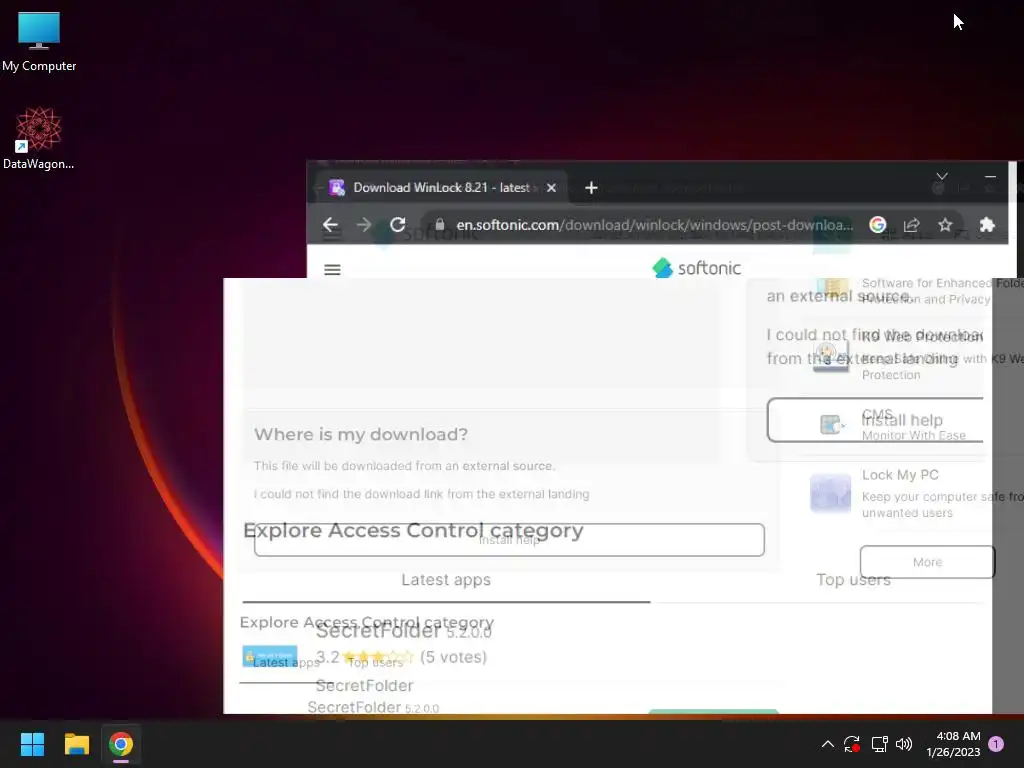Select the larger Top users tab
This screenshot has height=768, width=1024.
tap(853, 581)
